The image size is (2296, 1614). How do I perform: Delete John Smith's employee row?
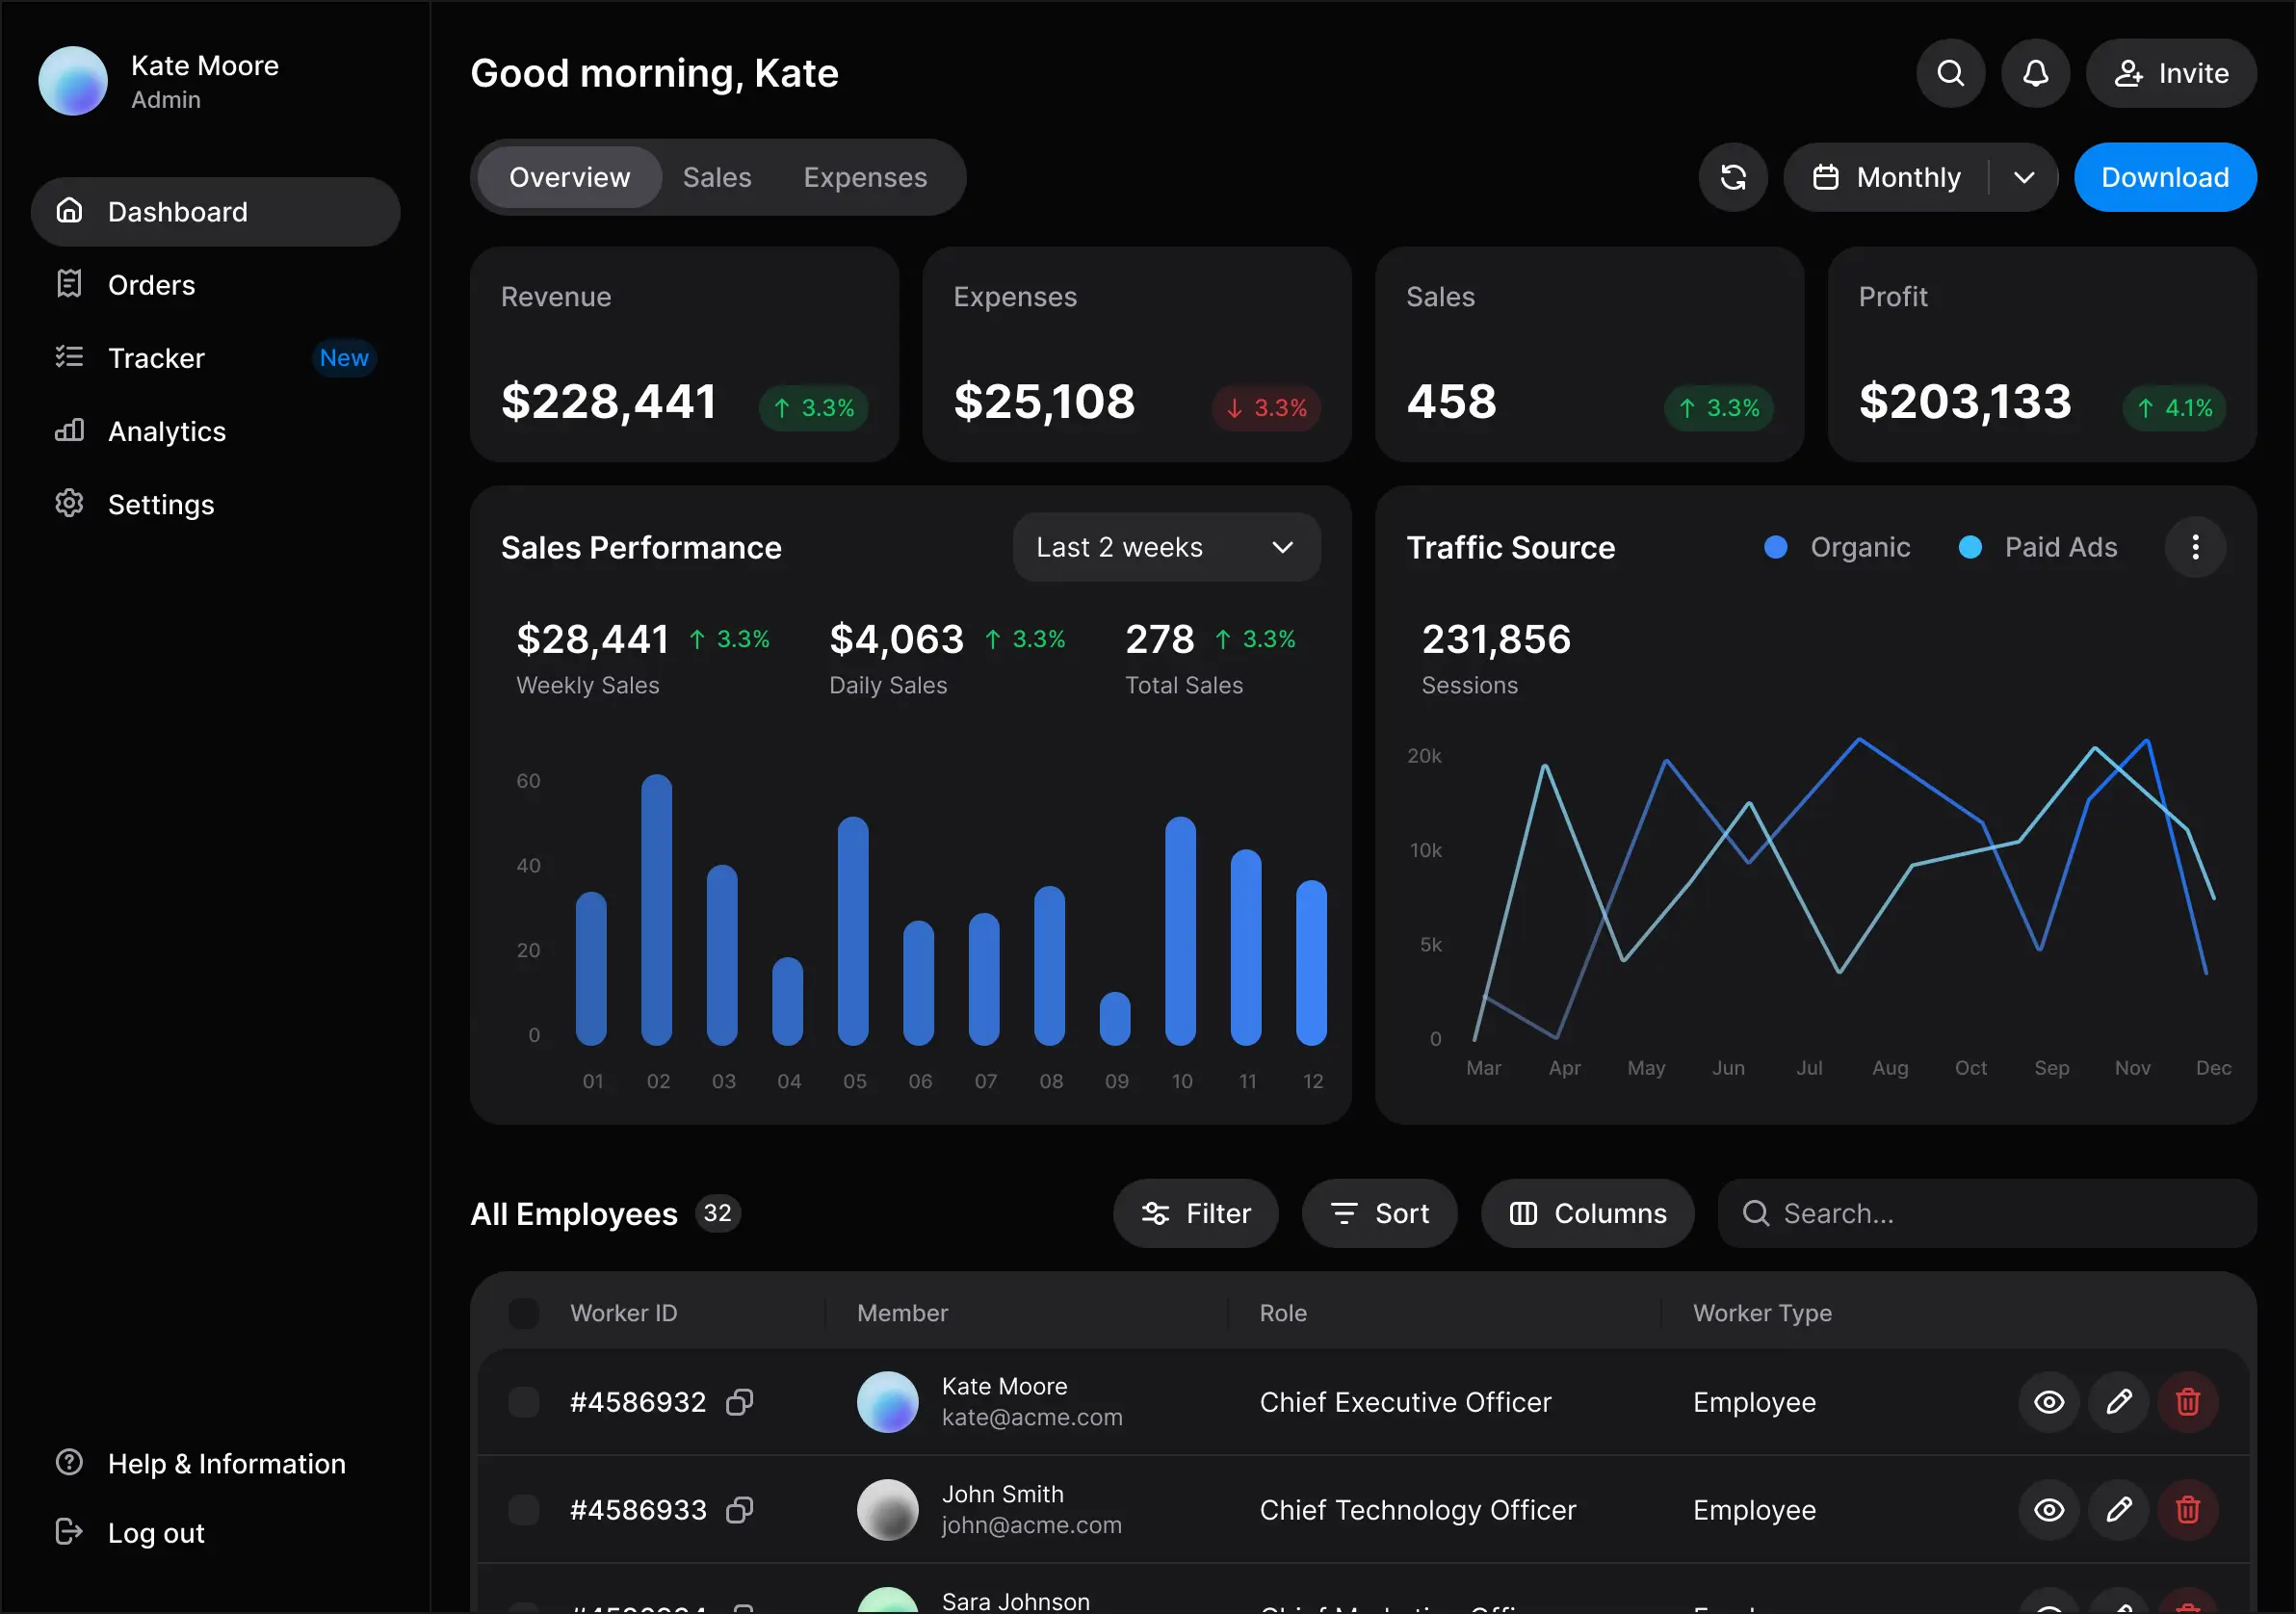pos(2188,1510)
